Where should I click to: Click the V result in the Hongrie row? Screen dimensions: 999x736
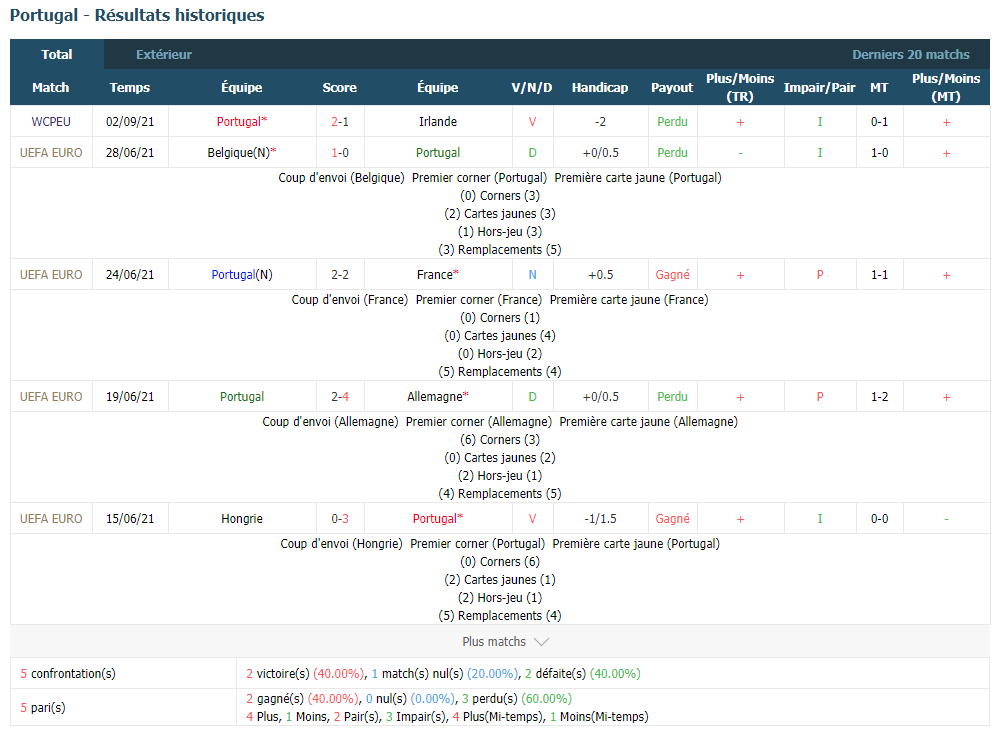click(x=532, y=519)
